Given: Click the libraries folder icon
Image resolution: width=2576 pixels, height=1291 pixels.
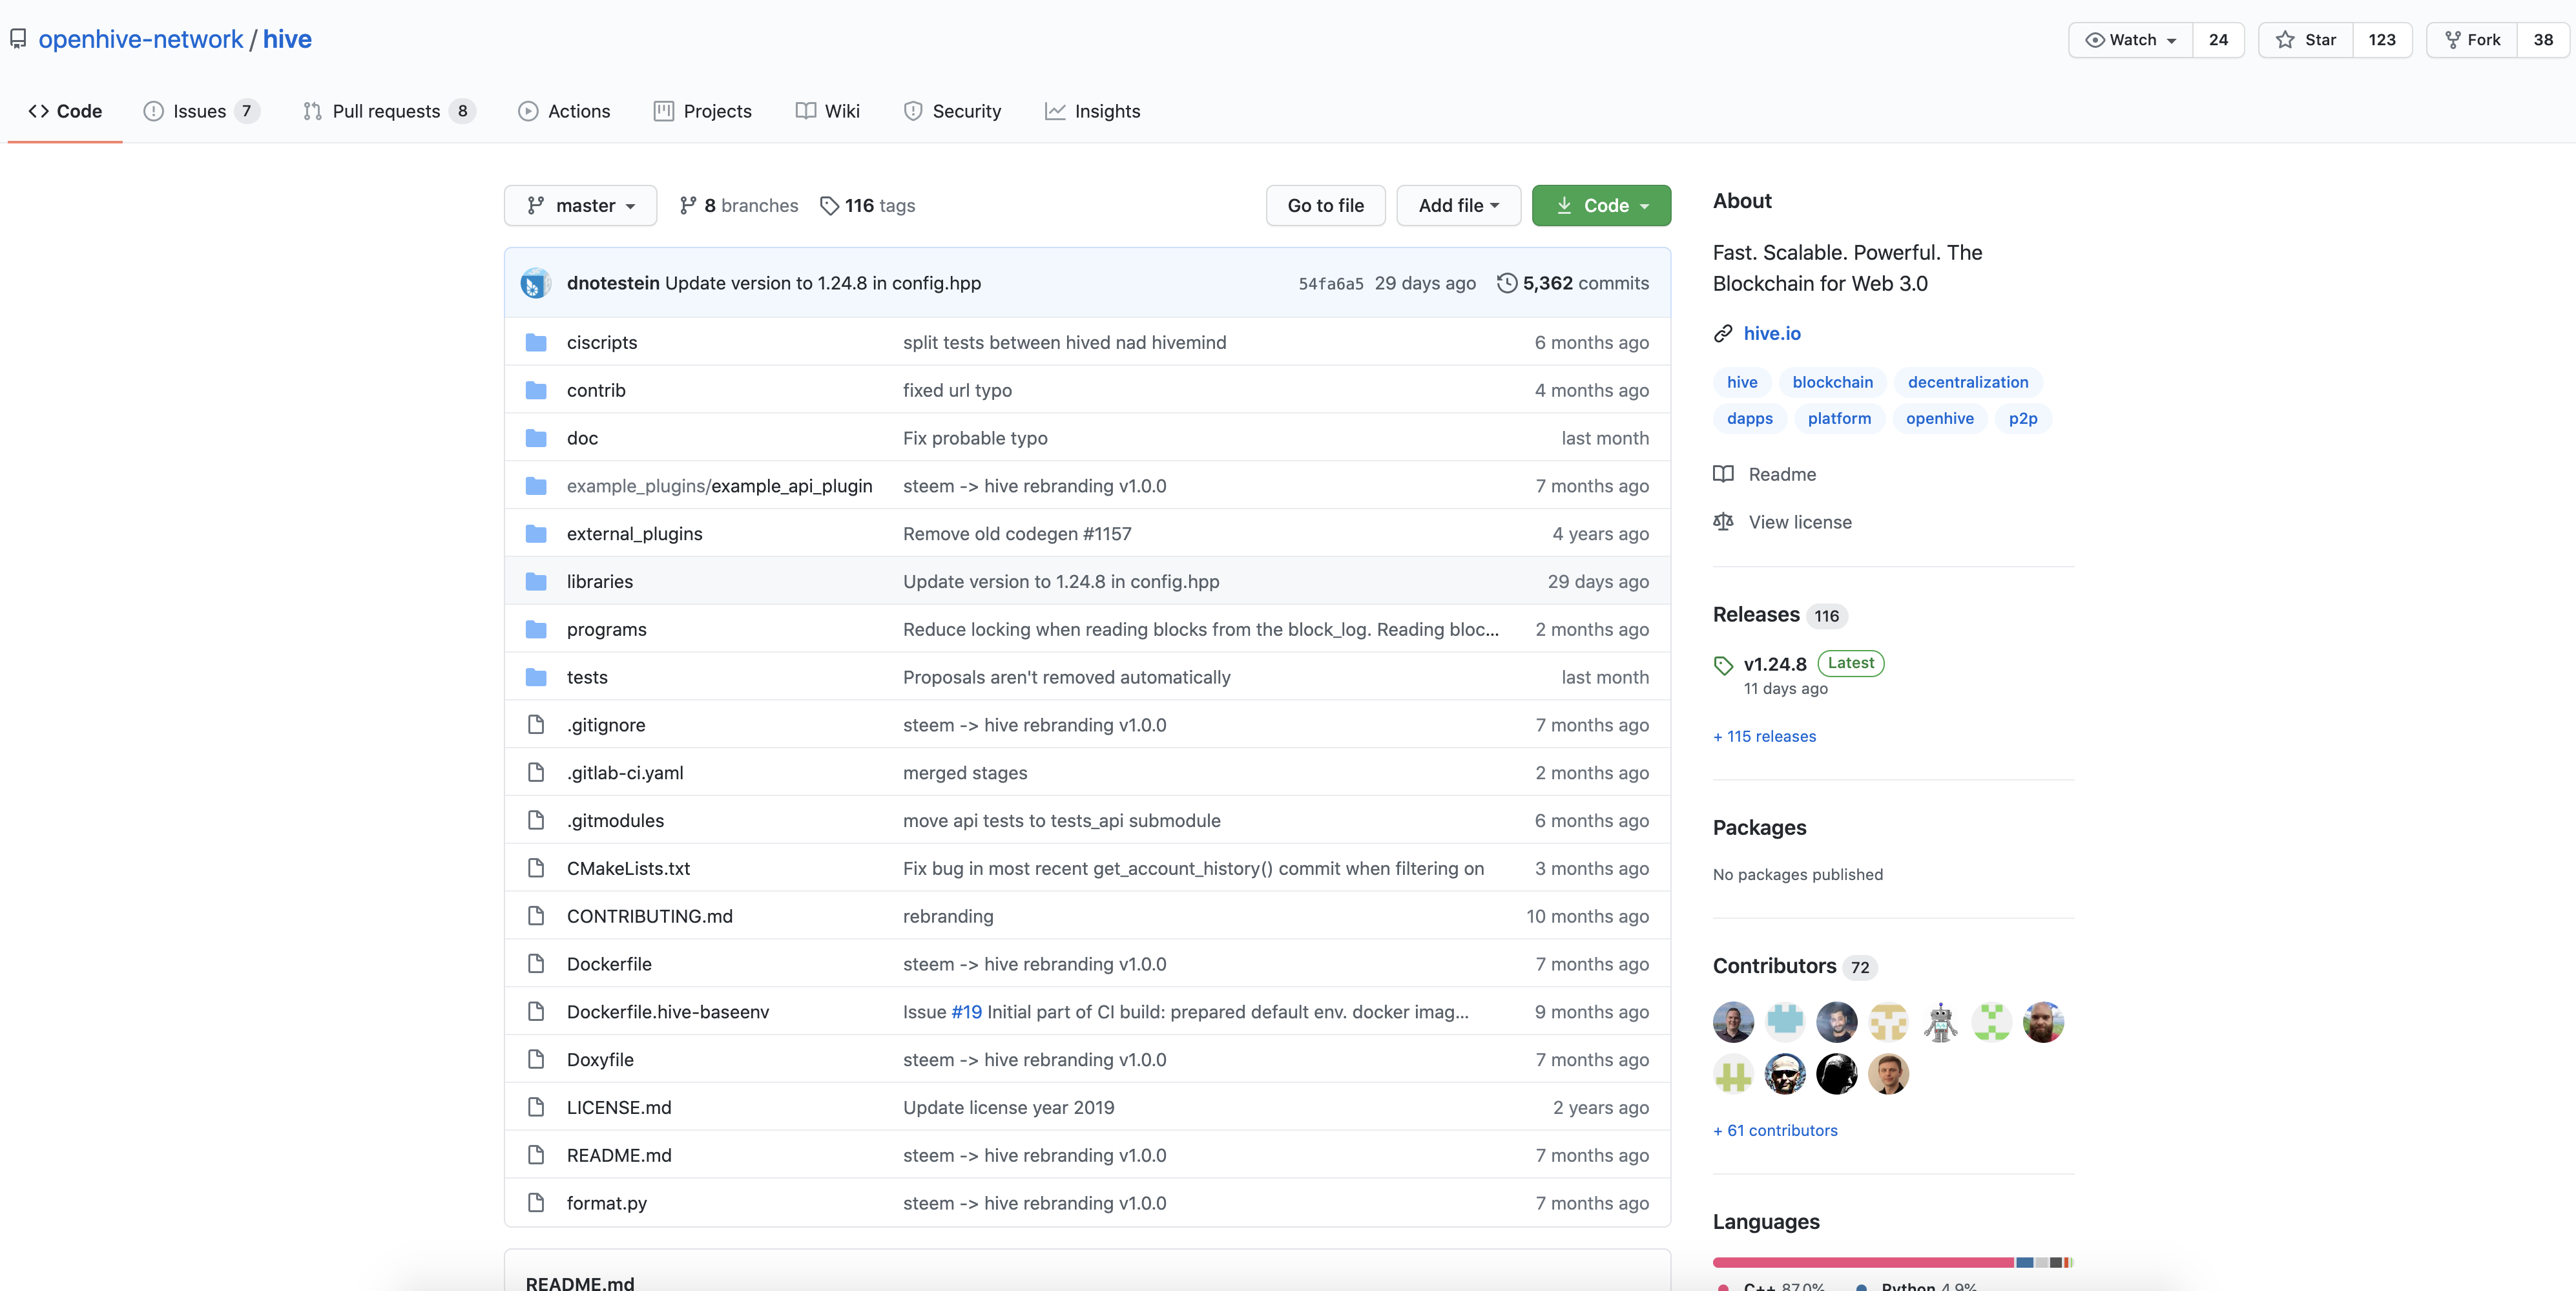Looking at the screenshot, I should pos(536,581).
